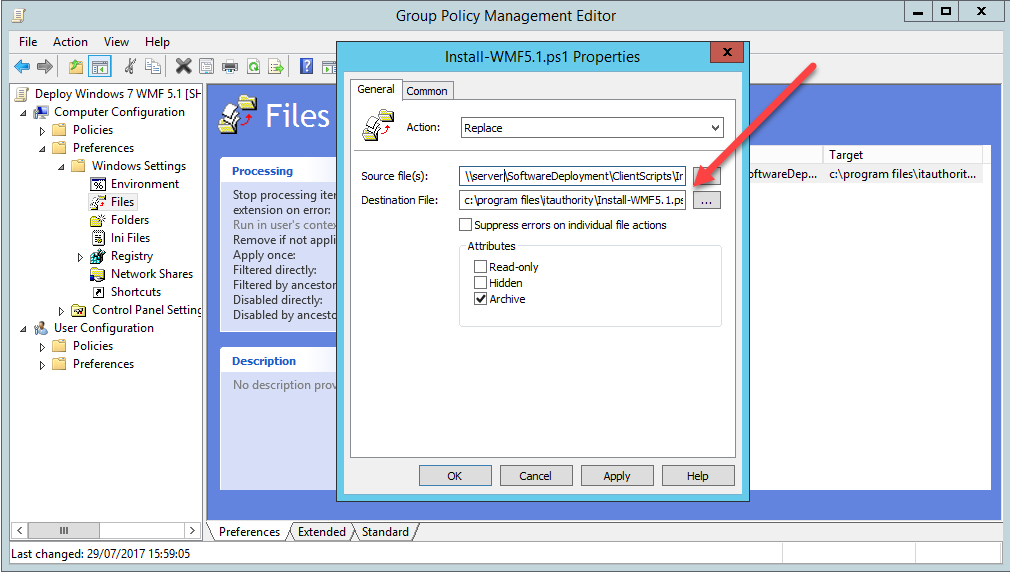This screenshot has width=1010, height=572.
Task: Click the Cut scissors toolbar icon
Action: pos(129,66)
